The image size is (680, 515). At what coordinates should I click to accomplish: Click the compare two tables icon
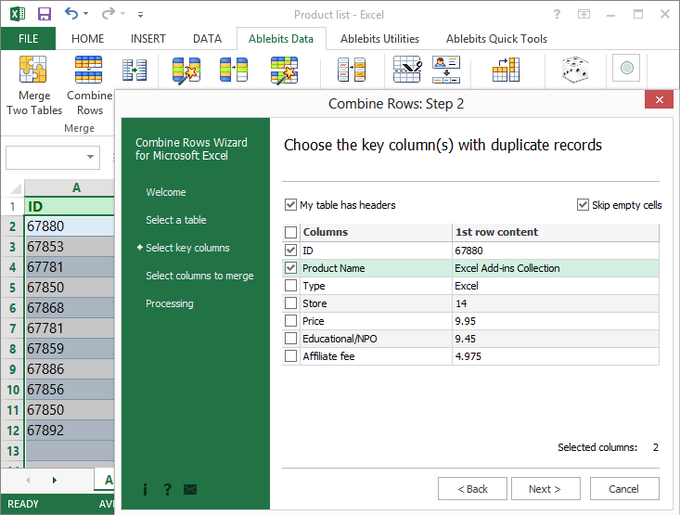[234, 70]
